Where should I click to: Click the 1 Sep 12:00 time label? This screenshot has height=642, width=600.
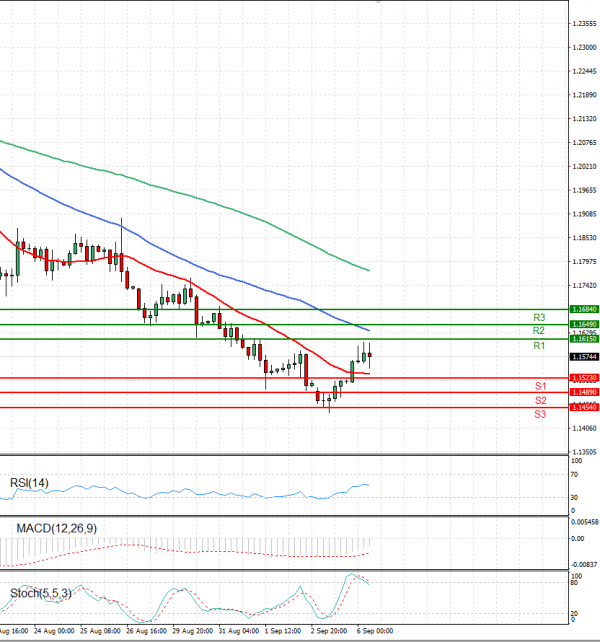click(283, 631)
